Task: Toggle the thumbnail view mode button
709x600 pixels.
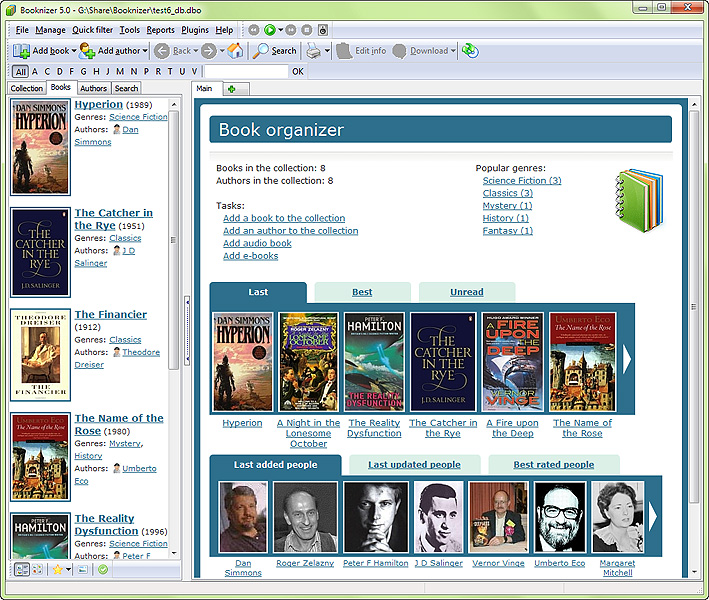Action: [x=37, y=569]
